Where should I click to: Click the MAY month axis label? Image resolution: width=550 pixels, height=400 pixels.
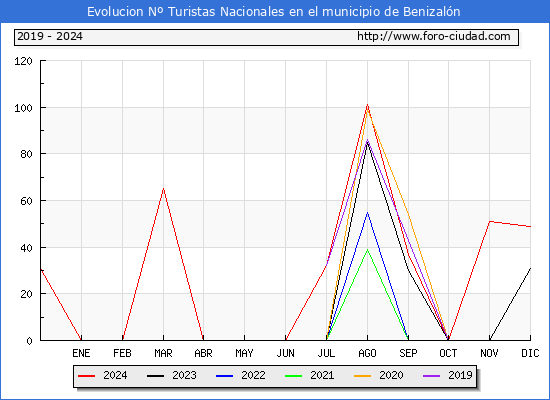(x=244, y=353)
